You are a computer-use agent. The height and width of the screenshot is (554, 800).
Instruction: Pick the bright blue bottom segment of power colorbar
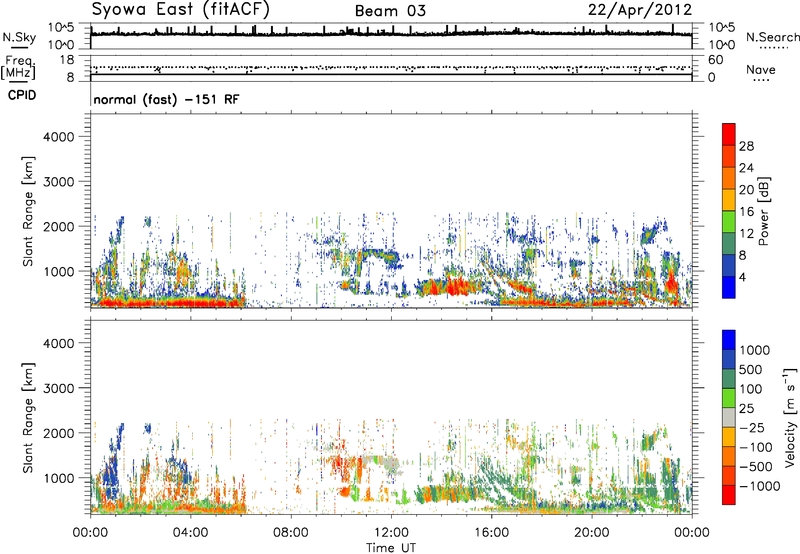729,287
